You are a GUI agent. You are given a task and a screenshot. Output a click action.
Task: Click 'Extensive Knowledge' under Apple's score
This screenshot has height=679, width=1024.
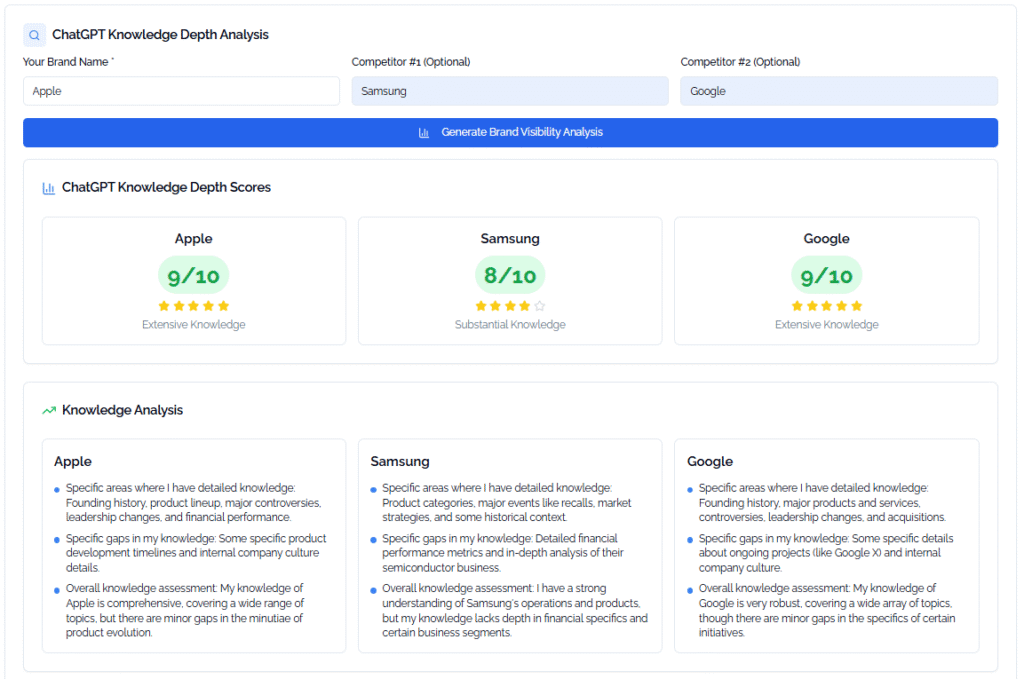(x=194, y=325)
